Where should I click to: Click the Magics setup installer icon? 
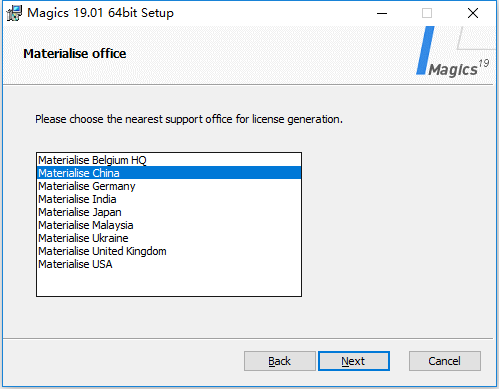tap(14, 13)
